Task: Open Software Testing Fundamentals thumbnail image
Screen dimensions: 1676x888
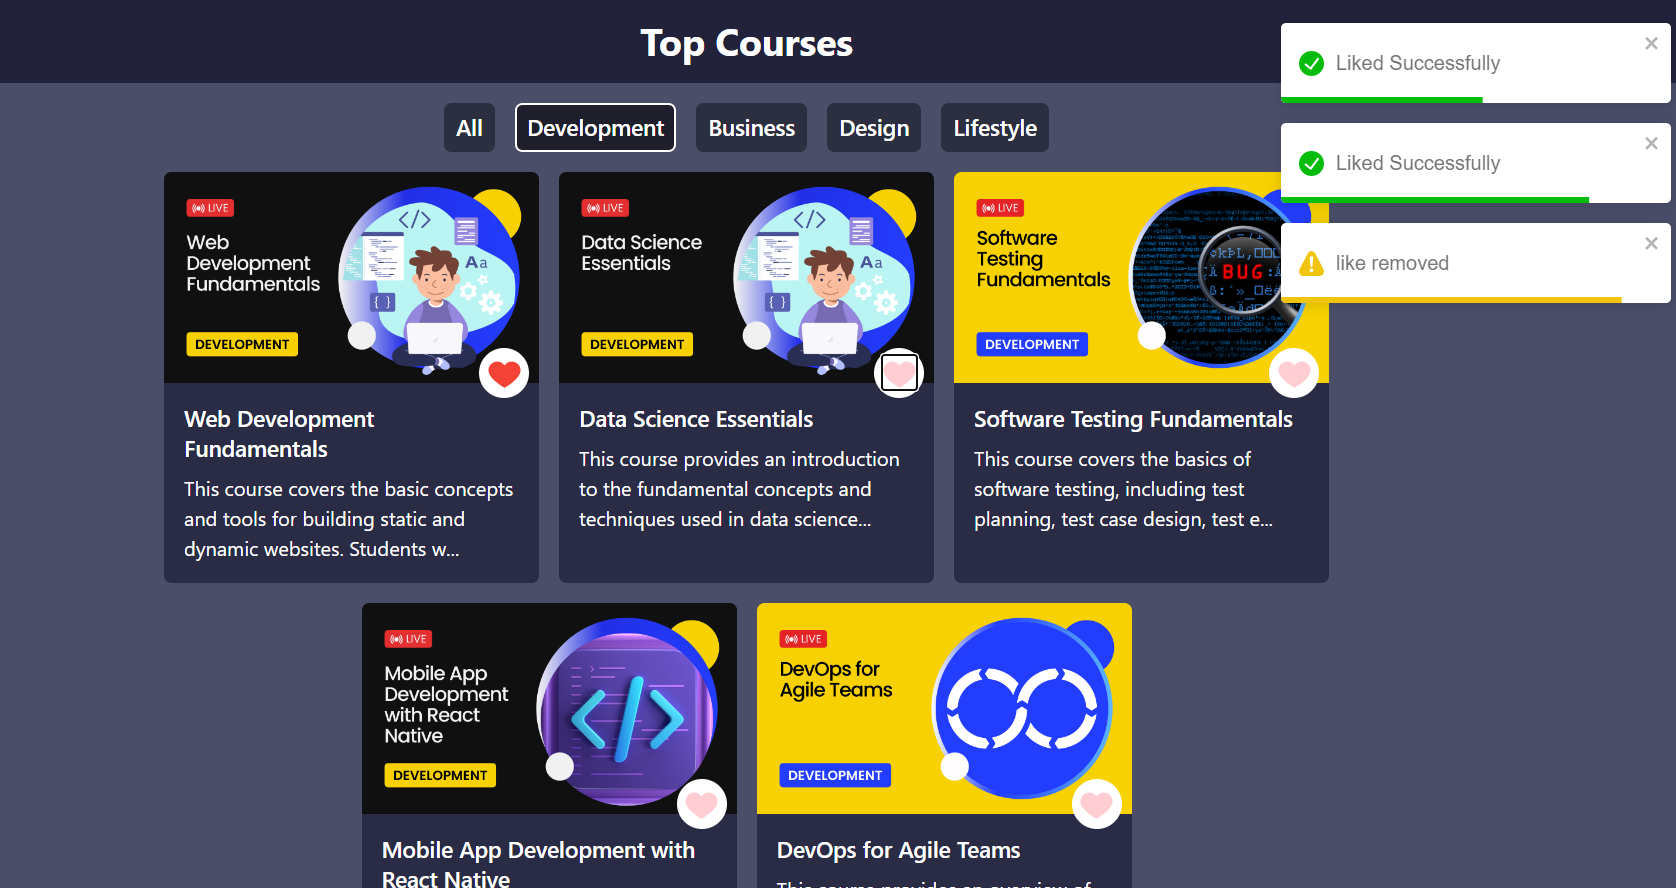Action: point(1141,277)
